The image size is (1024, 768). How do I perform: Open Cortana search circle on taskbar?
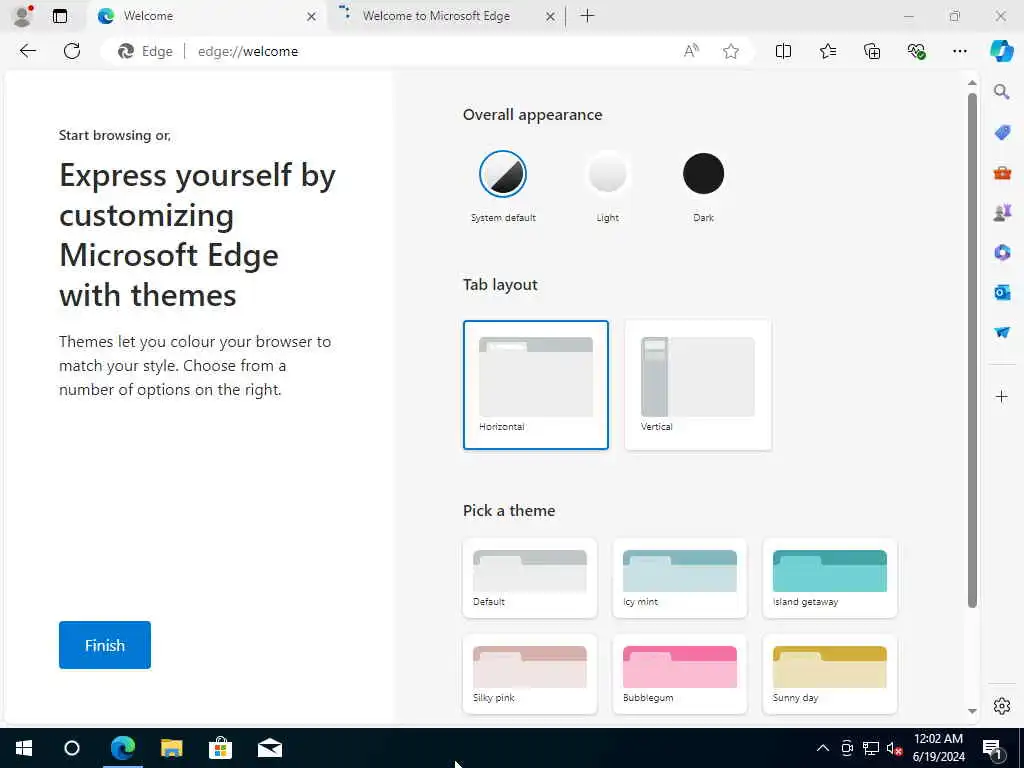72,748
